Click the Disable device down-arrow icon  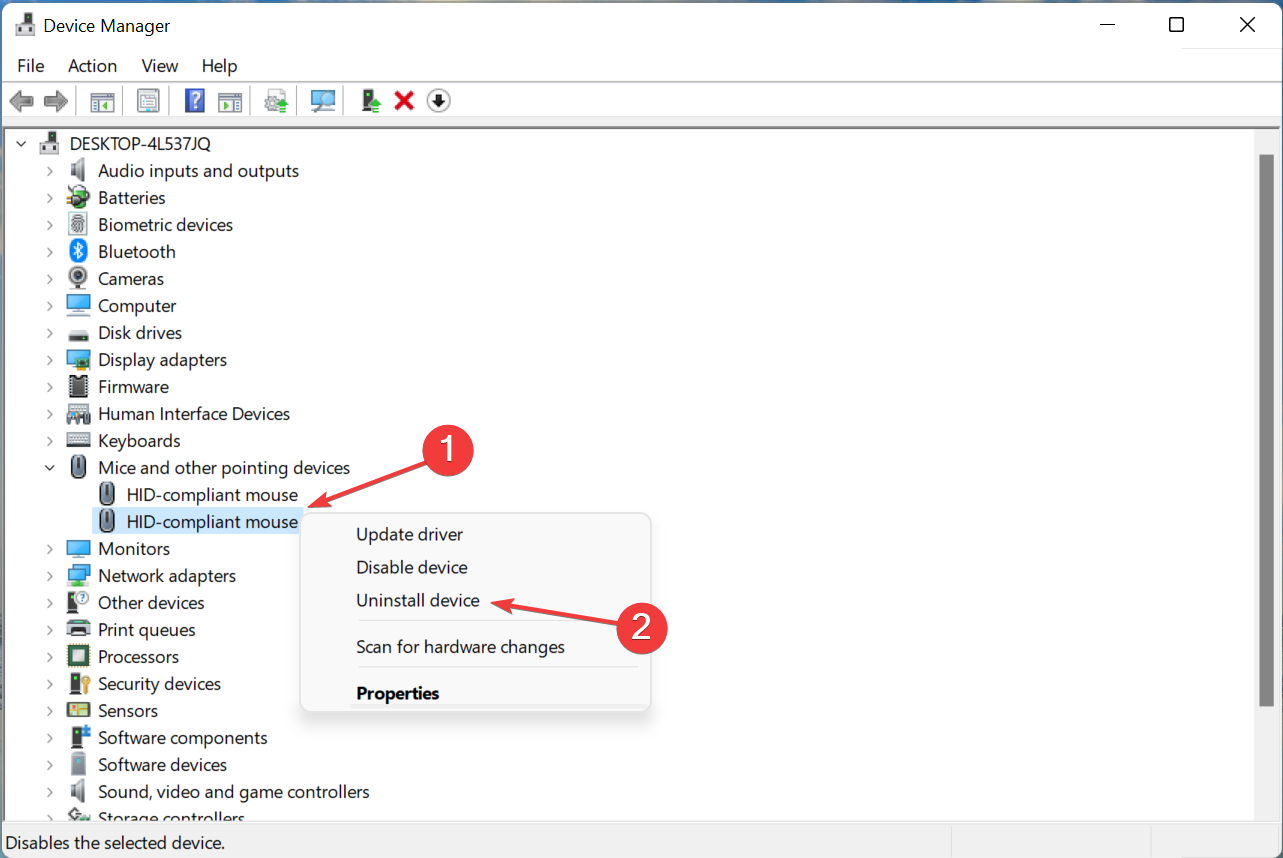(x=438, y=101)
